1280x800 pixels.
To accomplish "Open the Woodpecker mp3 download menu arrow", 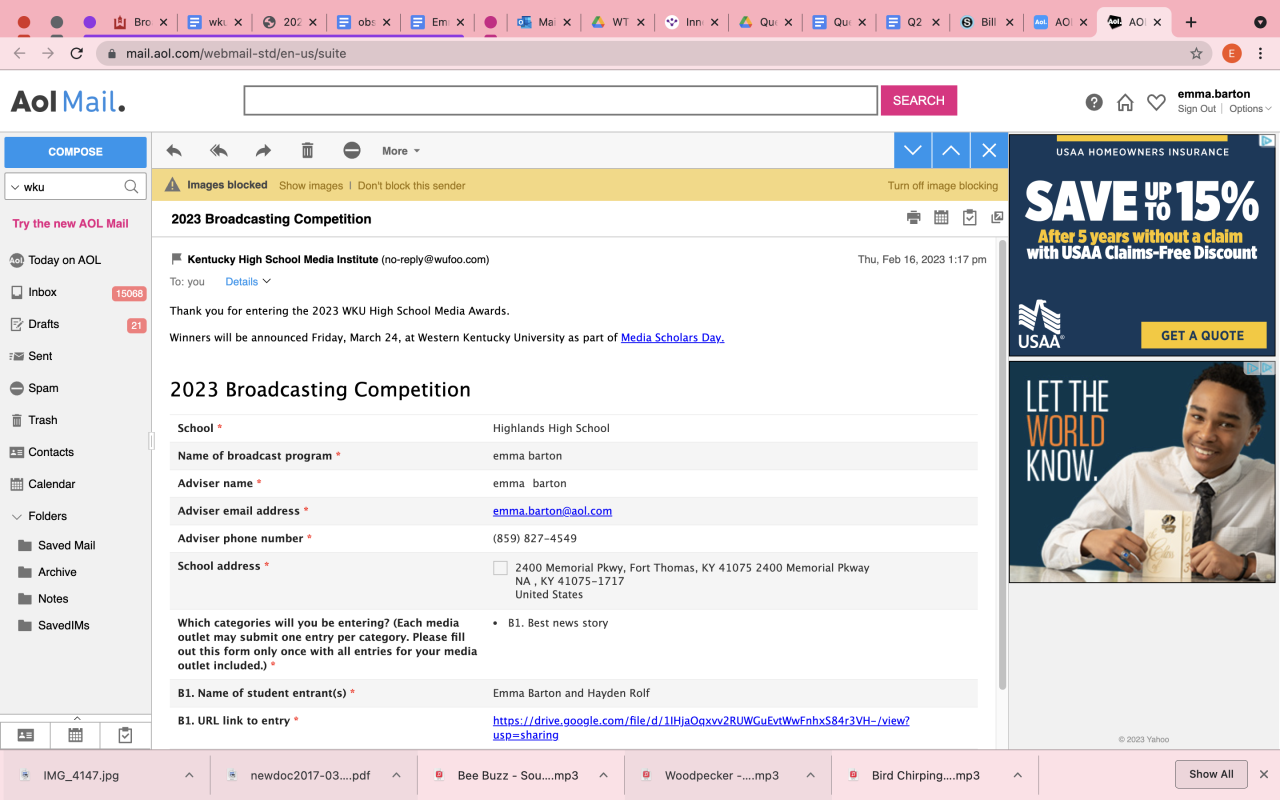I will (x=810, y=775).
